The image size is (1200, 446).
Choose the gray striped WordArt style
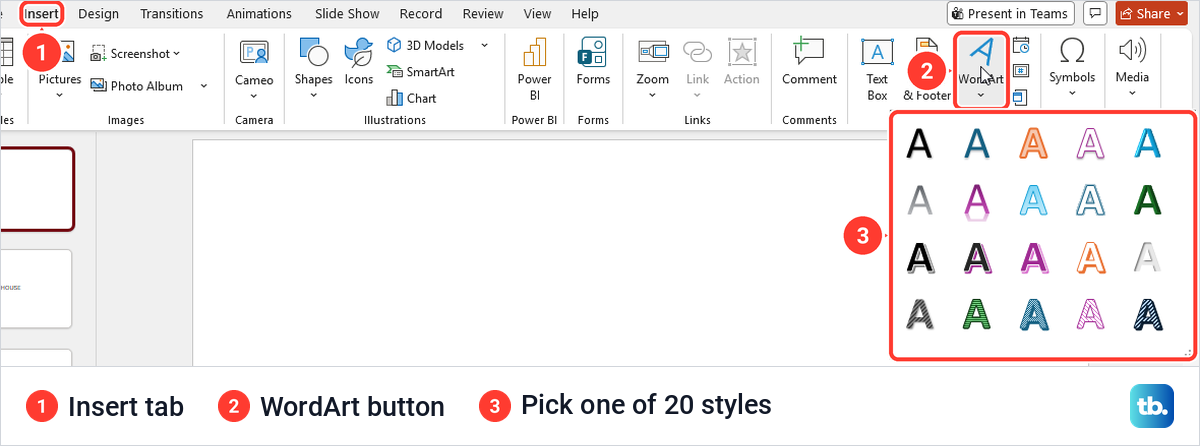920,315
